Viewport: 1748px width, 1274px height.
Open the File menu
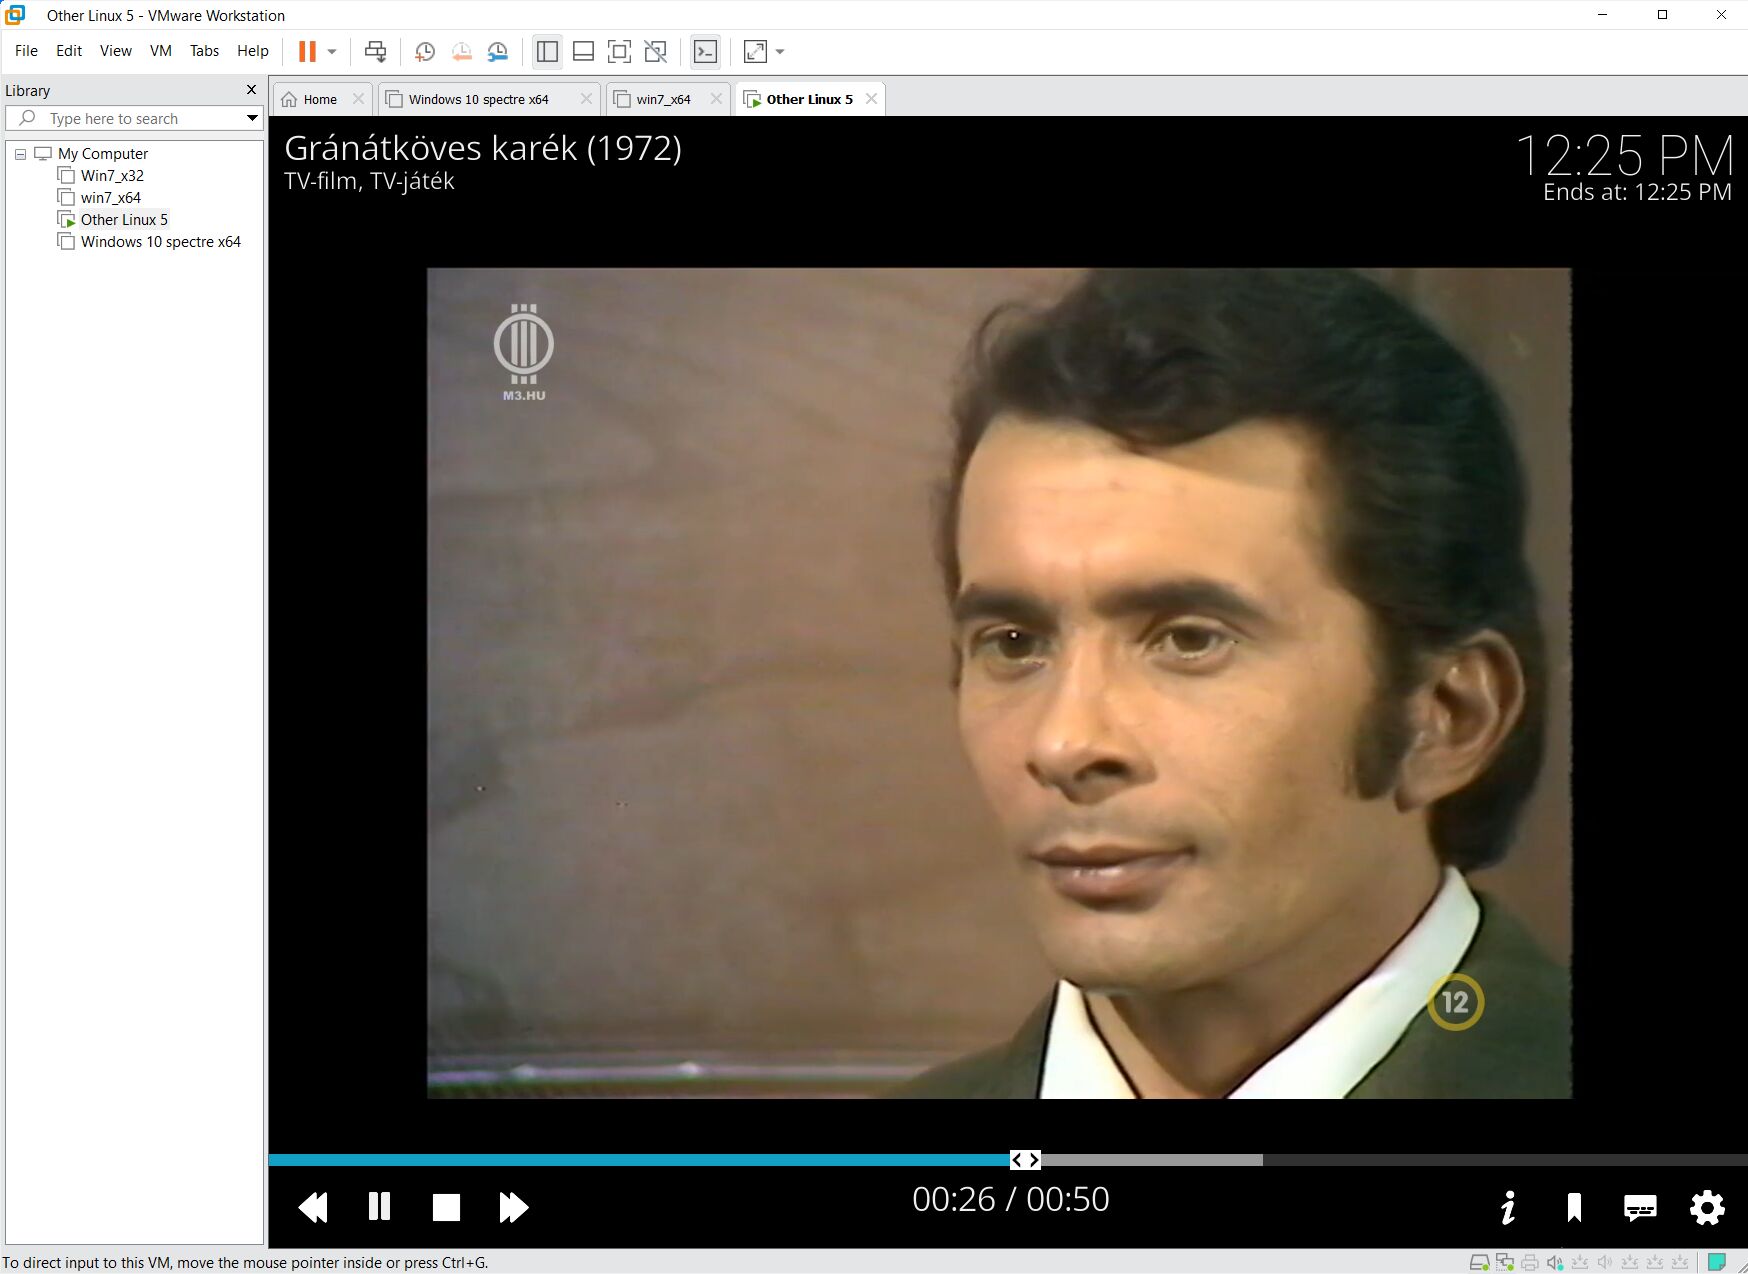26,50
